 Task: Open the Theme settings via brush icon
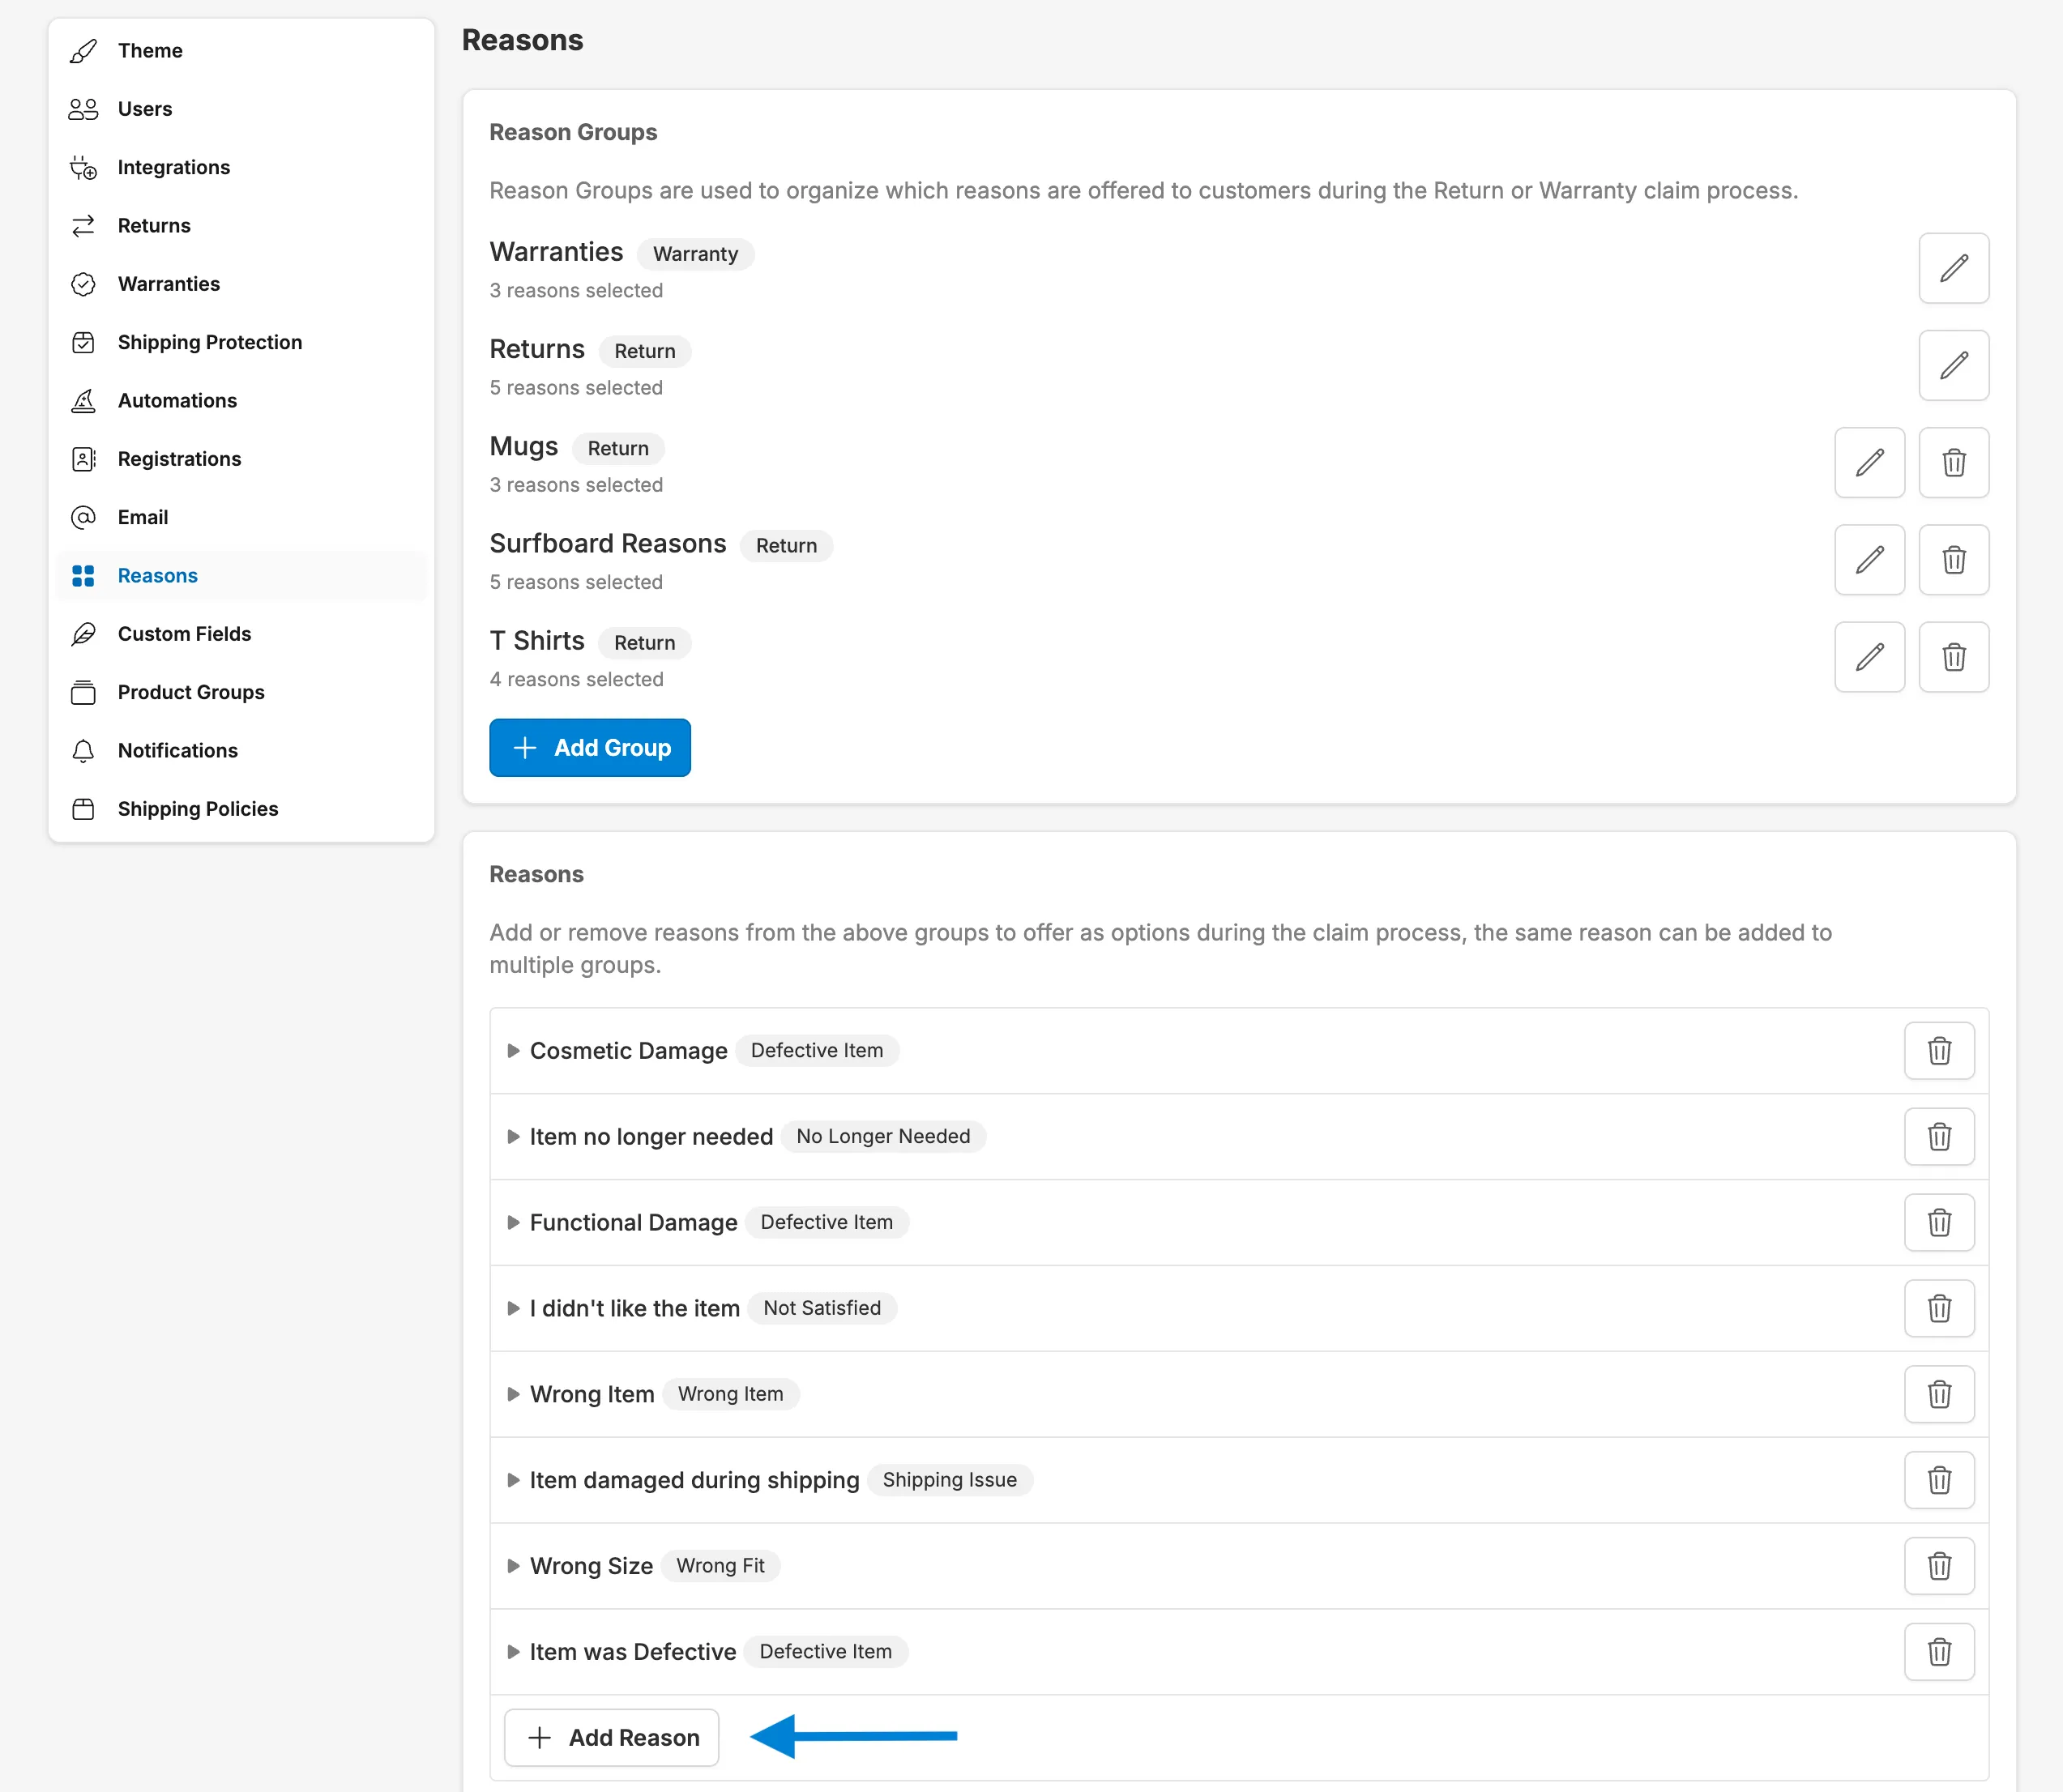coord(84,50)
